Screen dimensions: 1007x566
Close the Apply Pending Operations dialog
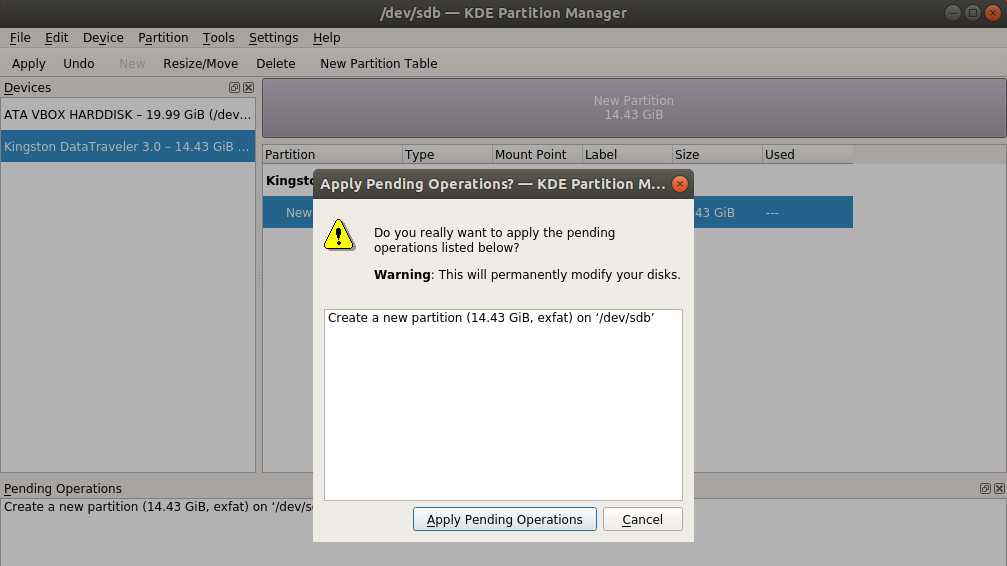(679, 184)
